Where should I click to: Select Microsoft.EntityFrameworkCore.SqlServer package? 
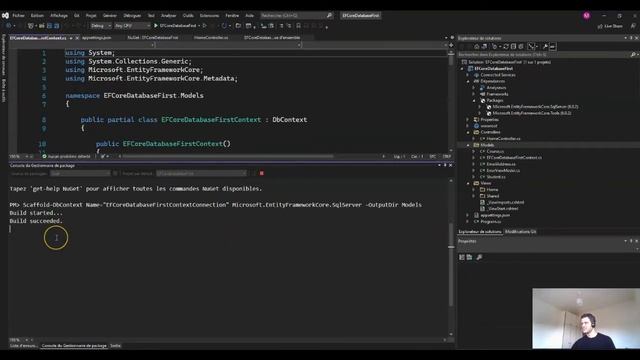click(x=535, y=107)
